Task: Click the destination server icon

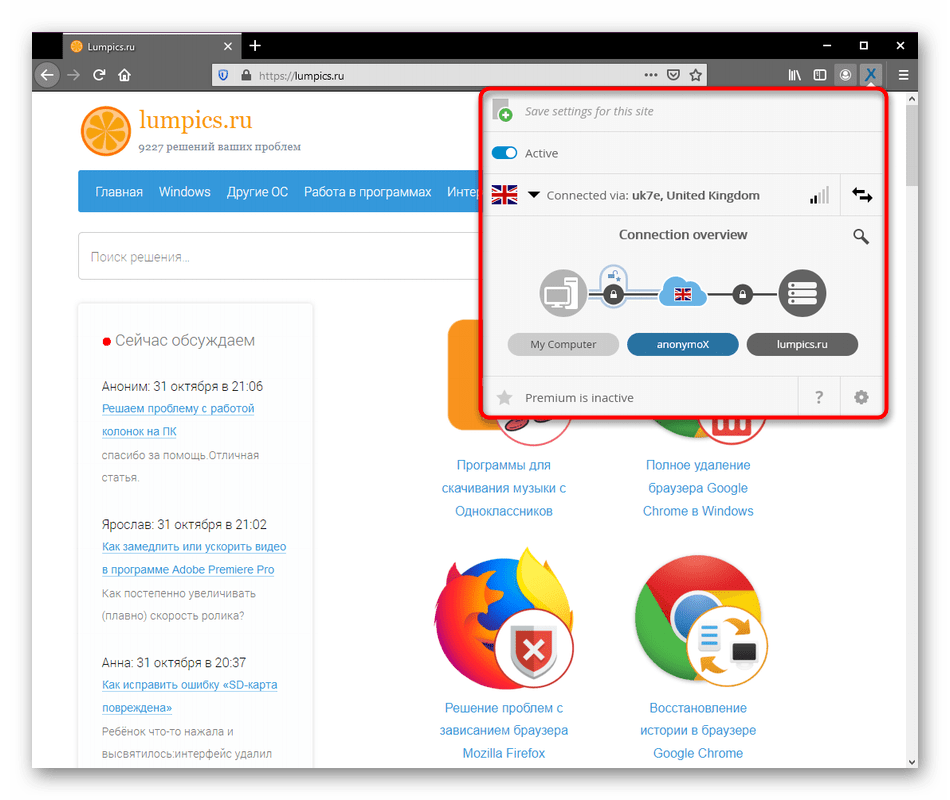Action: tap(802, 293)
